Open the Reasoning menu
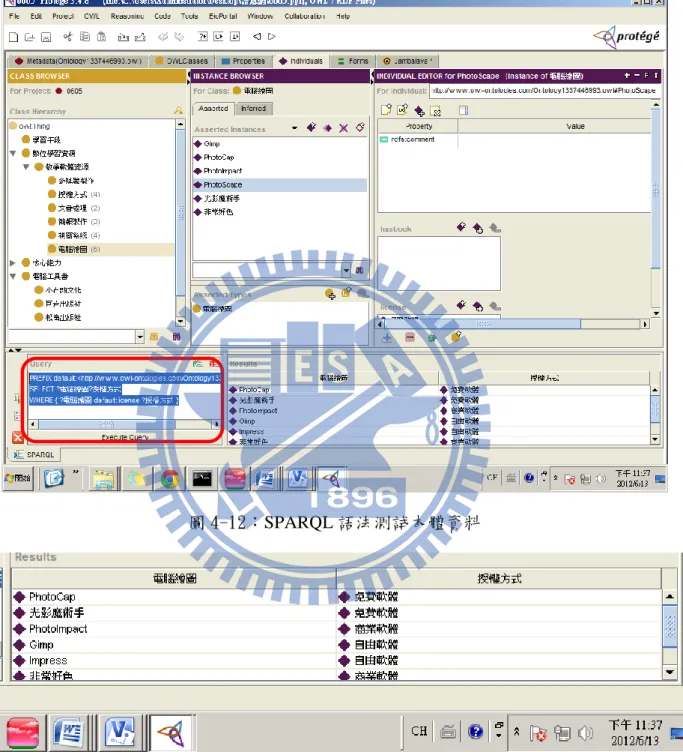This screenshot has width=683, height=752. (127, 16)
